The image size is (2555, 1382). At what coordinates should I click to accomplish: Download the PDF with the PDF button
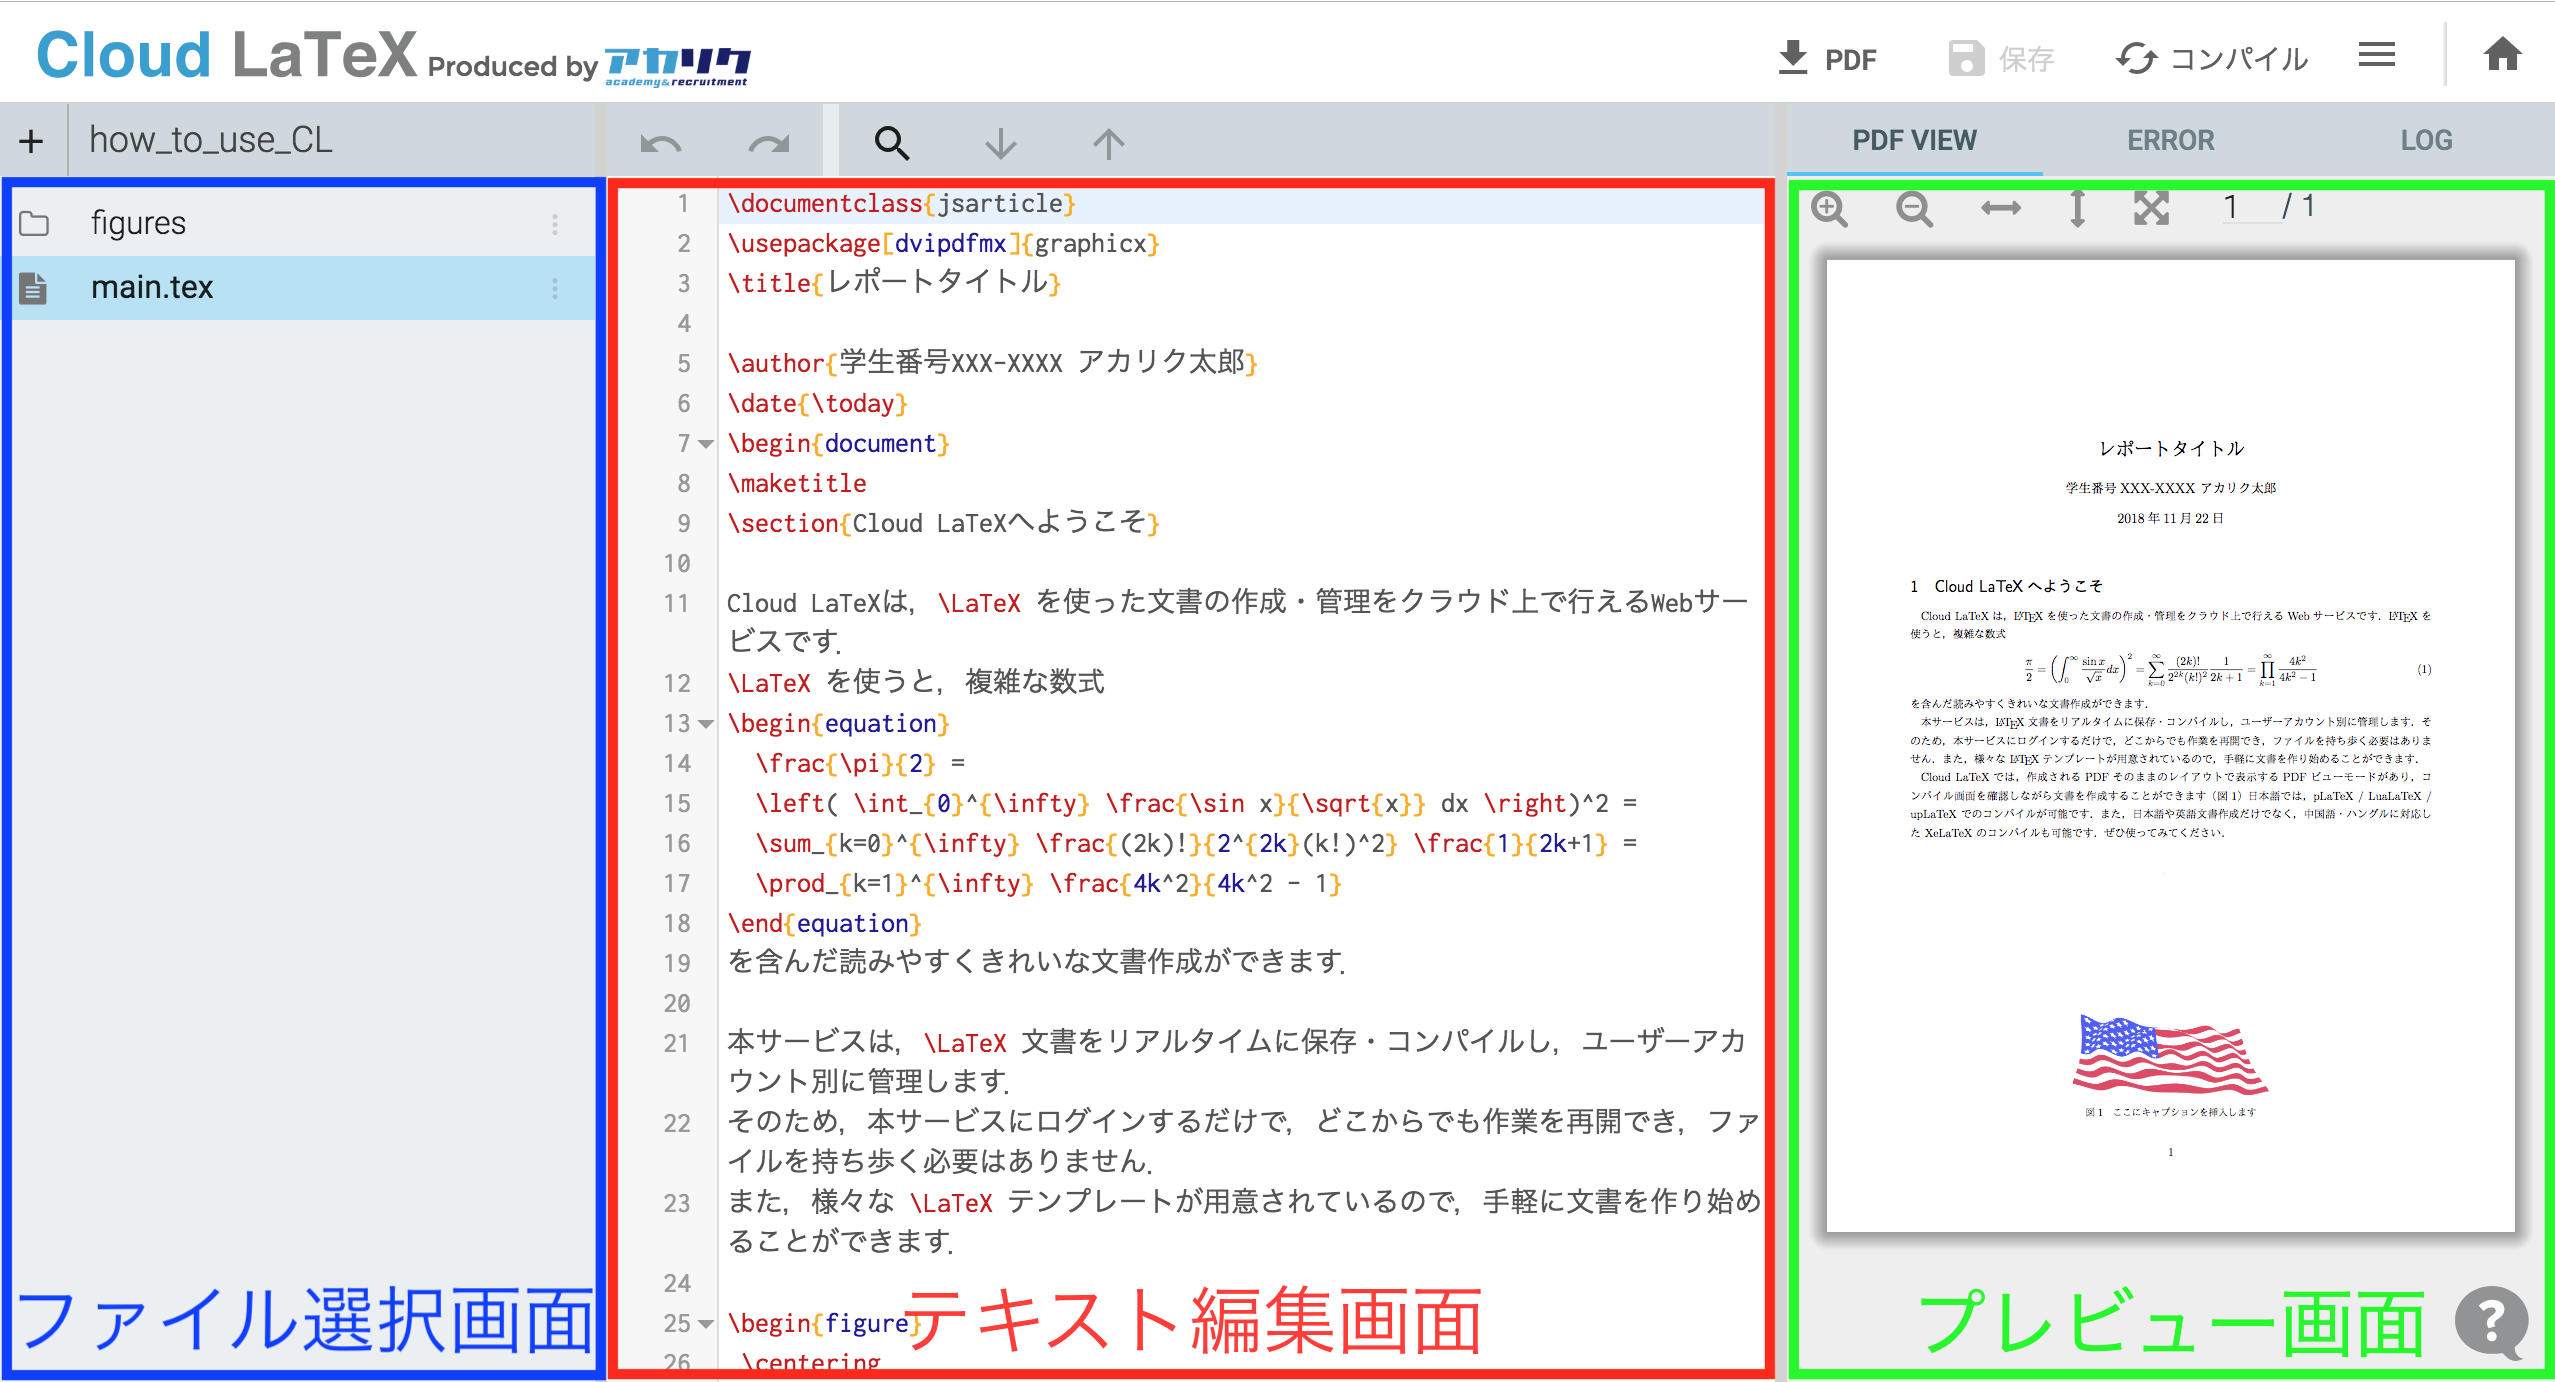pyautogui.click(x=1826, y=58)
